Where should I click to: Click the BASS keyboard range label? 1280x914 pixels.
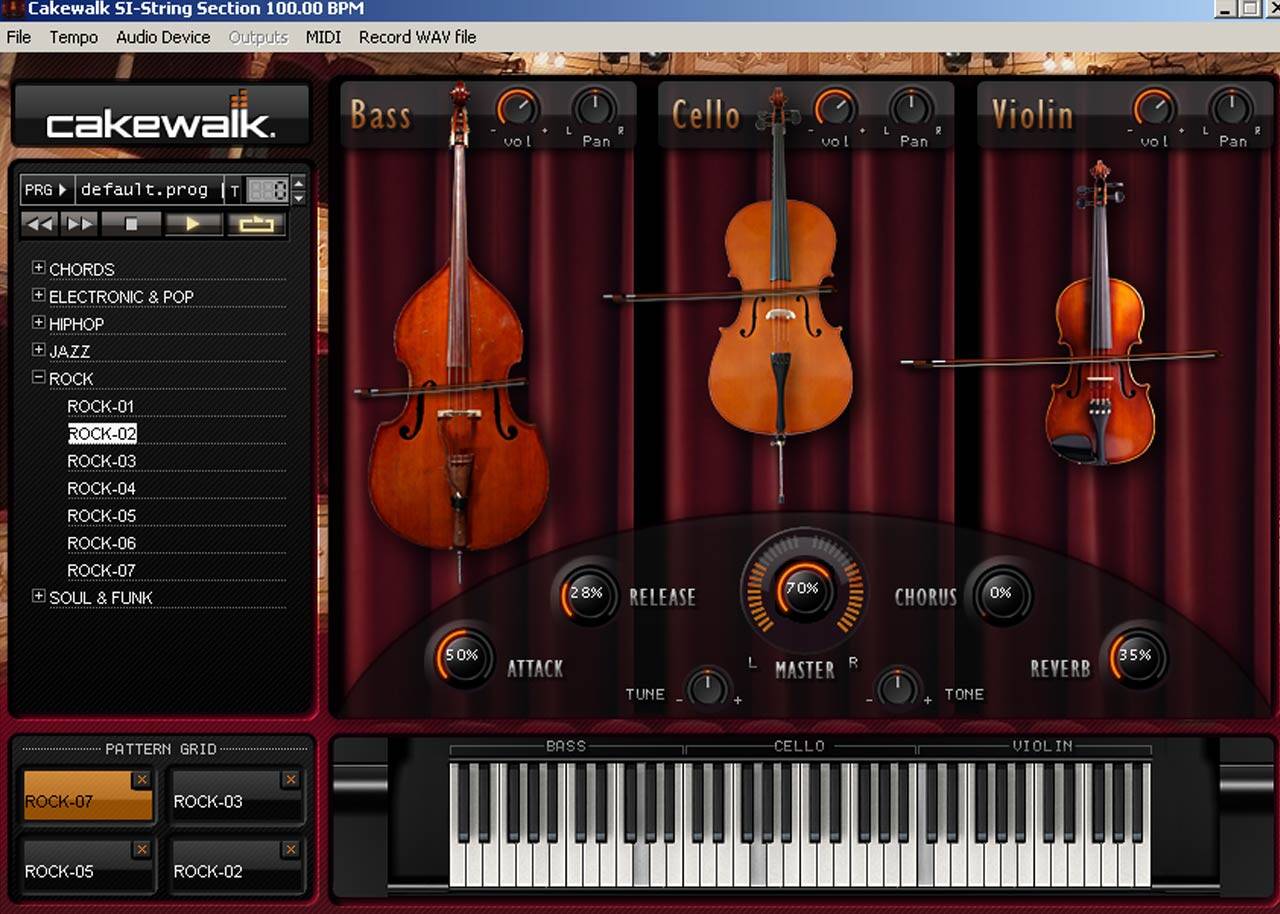tap(566, 746)
